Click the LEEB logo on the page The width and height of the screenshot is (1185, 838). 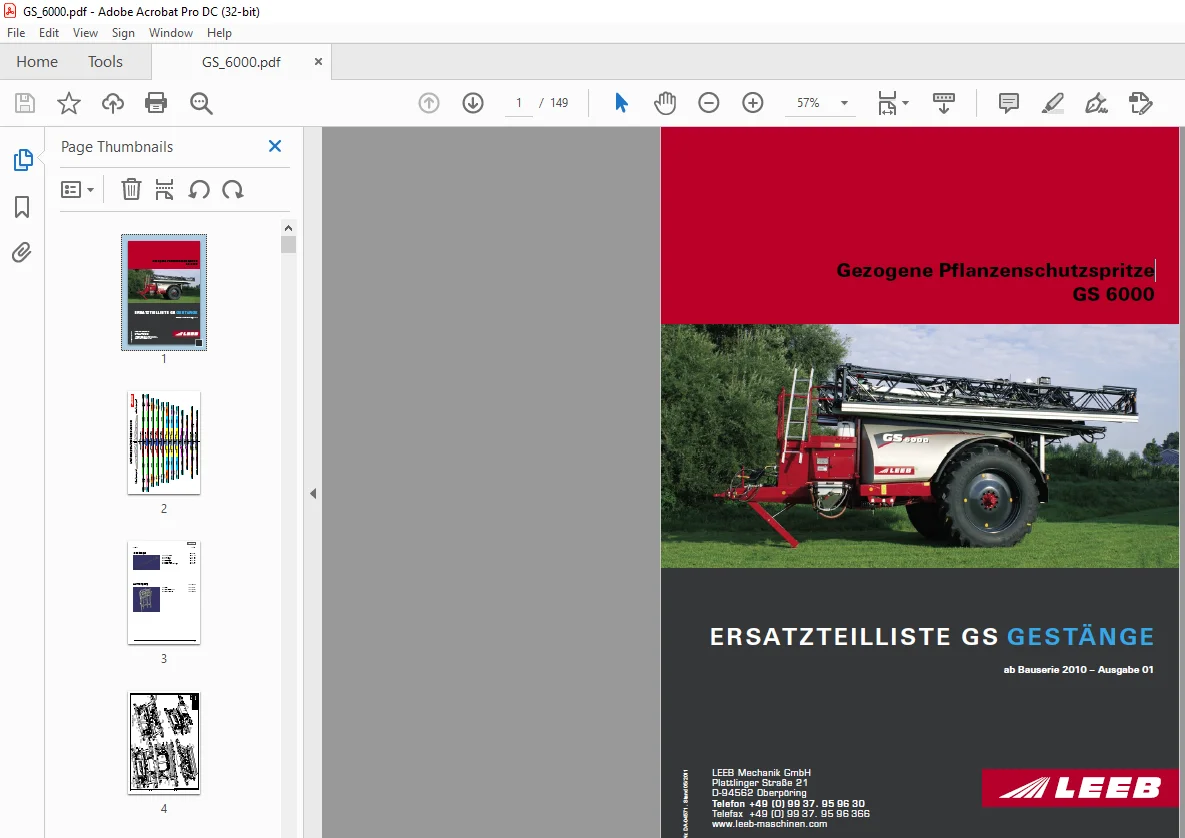click(x=1080, y=787)
